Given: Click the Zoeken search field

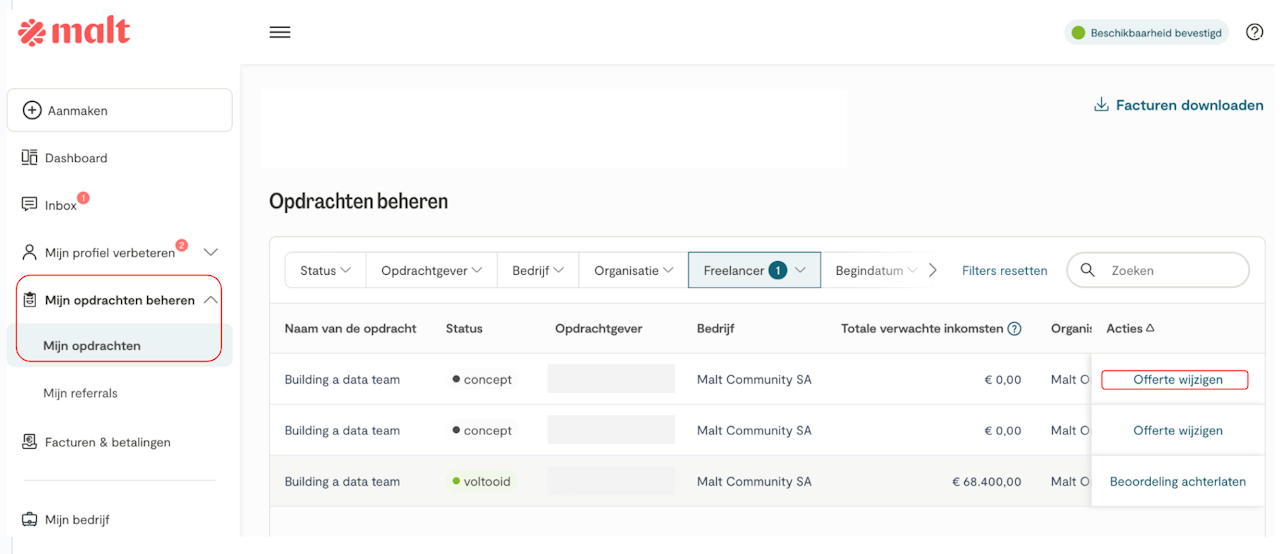Looking at the screenshot, I should click(x=1170, y=270).
